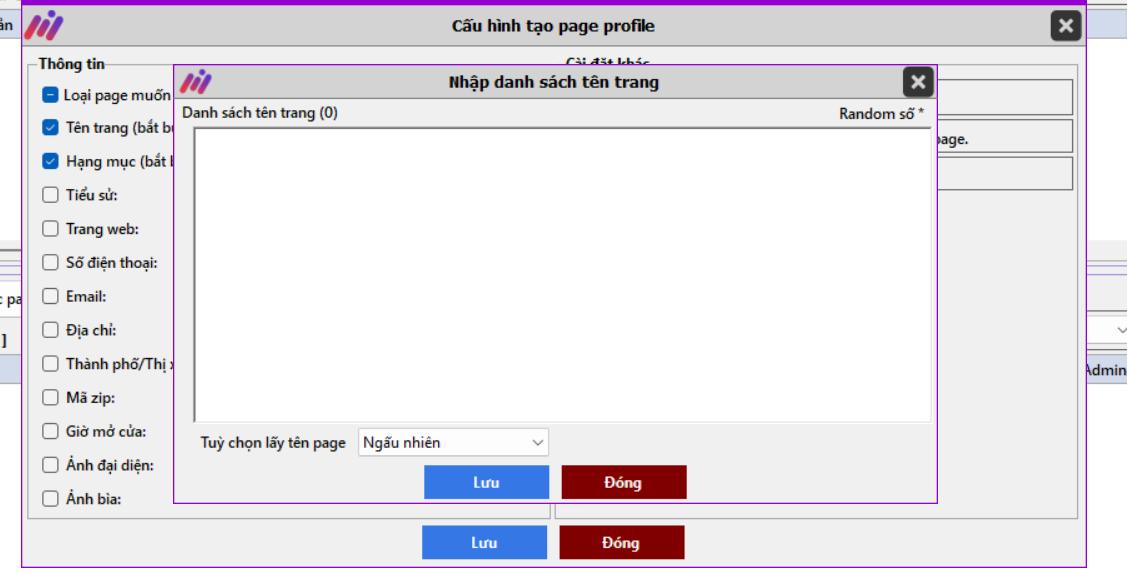Close the "Nhập danh sách tên trang" dialog
The image size is (1127, 574).
(x=919, y=82)
